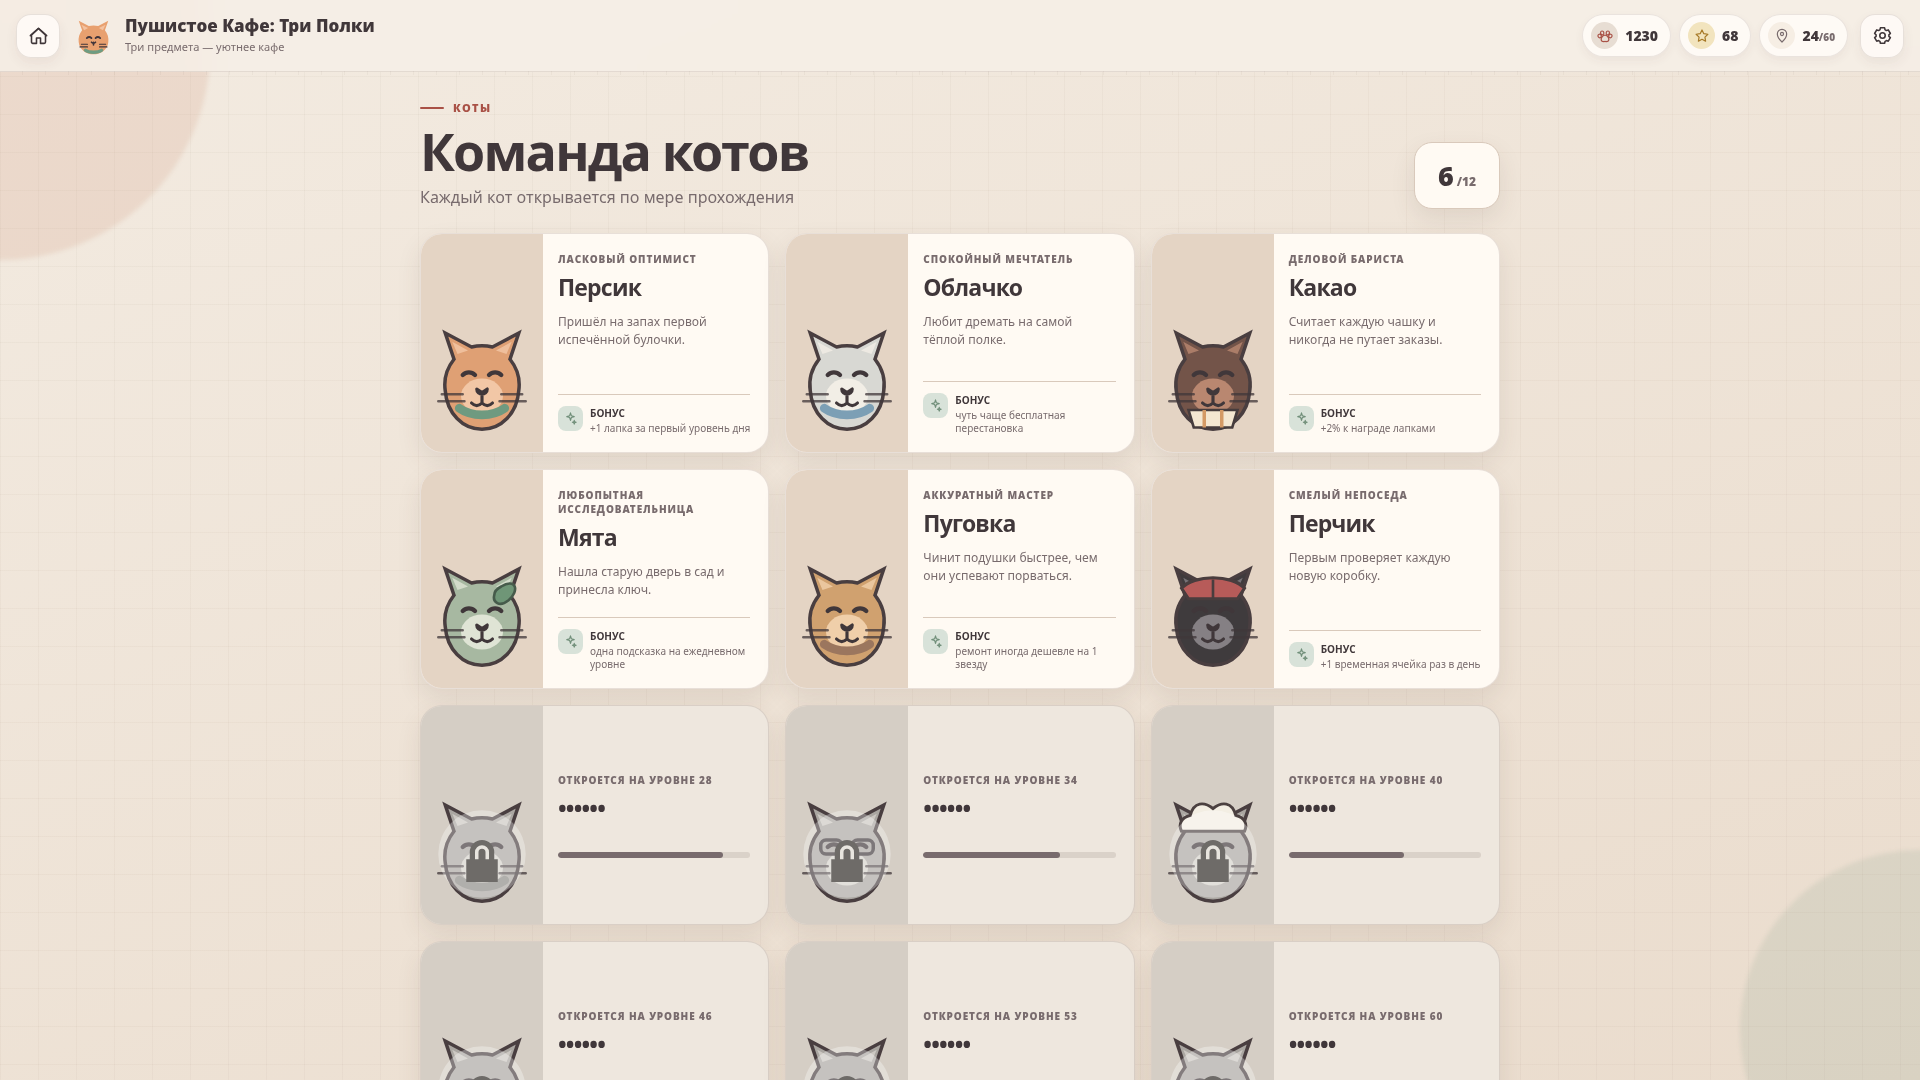Select Облачко cat avatar
The image size is (1920, 1080).
pos(847,381)
